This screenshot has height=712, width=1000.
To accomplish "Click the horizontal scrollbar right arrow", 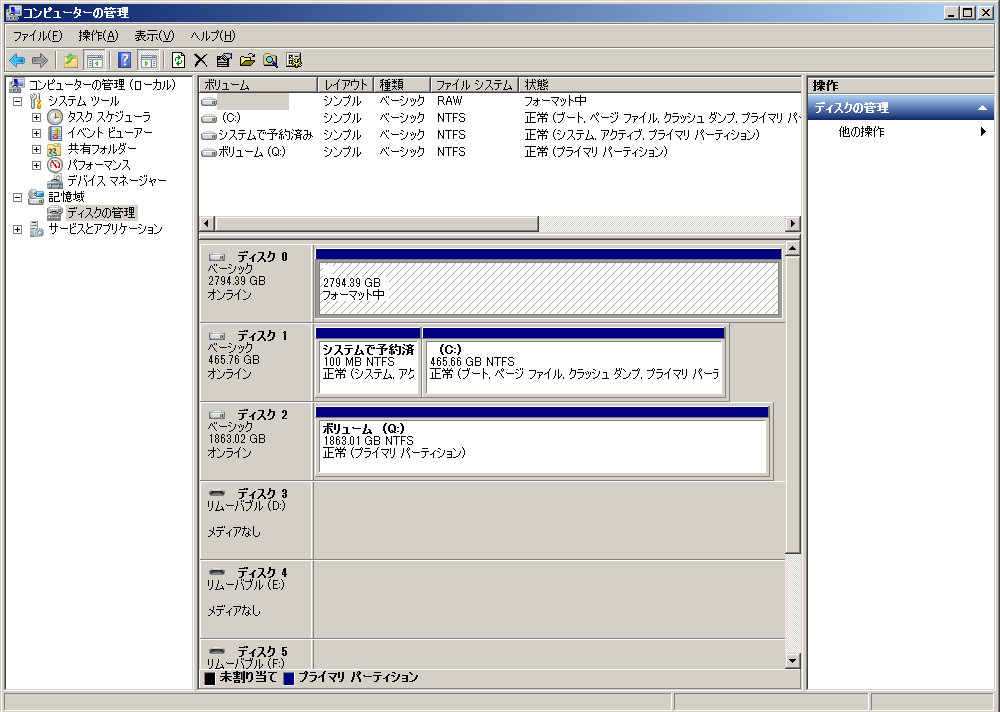I will click(793, 224).
